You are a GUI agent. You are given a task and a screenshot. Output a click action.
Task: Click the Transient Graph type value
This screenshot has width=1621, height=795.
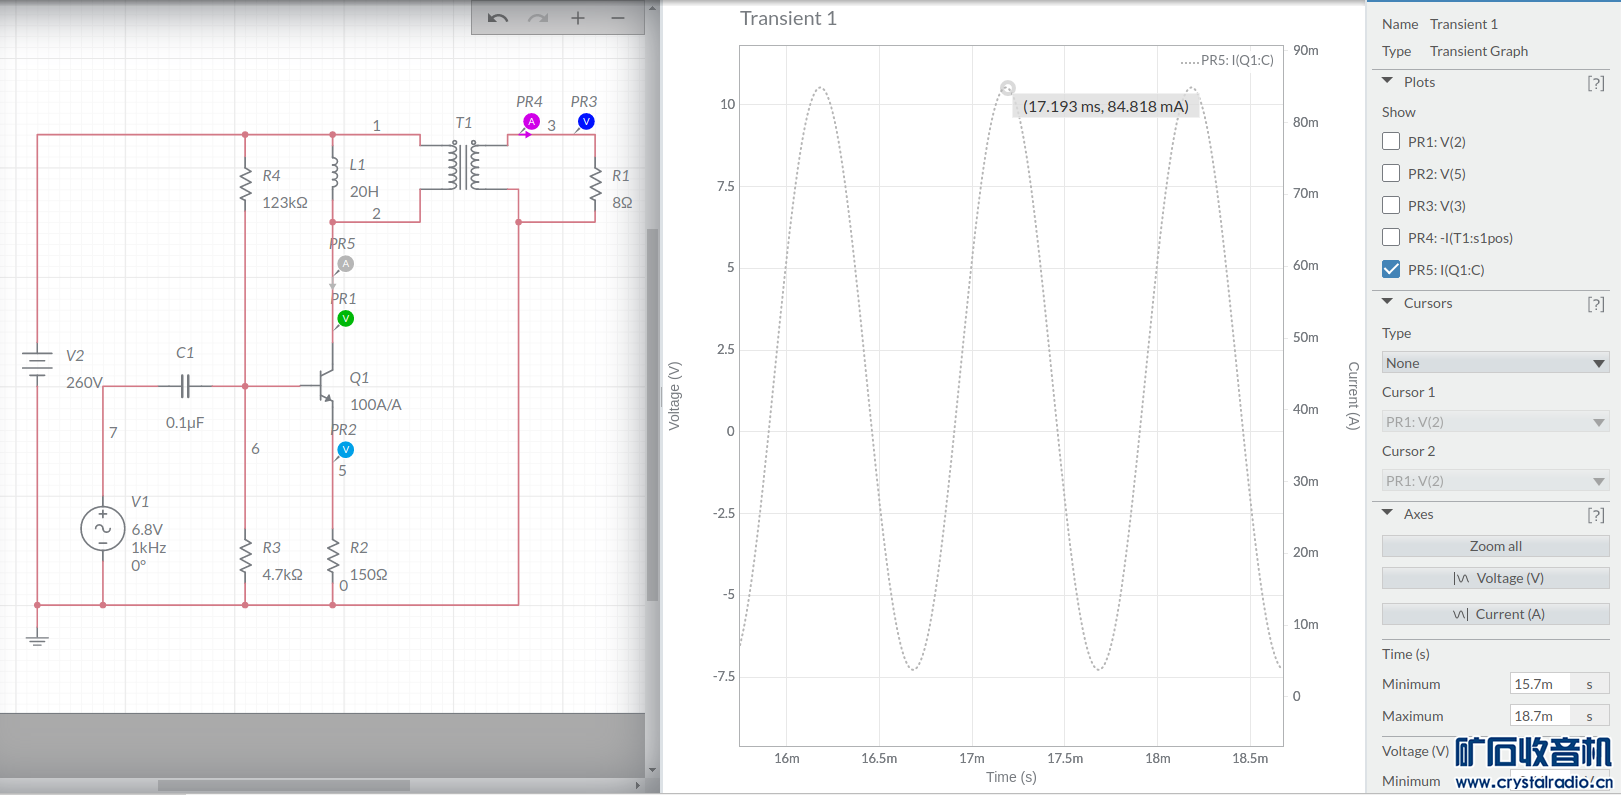[1479, 51]
